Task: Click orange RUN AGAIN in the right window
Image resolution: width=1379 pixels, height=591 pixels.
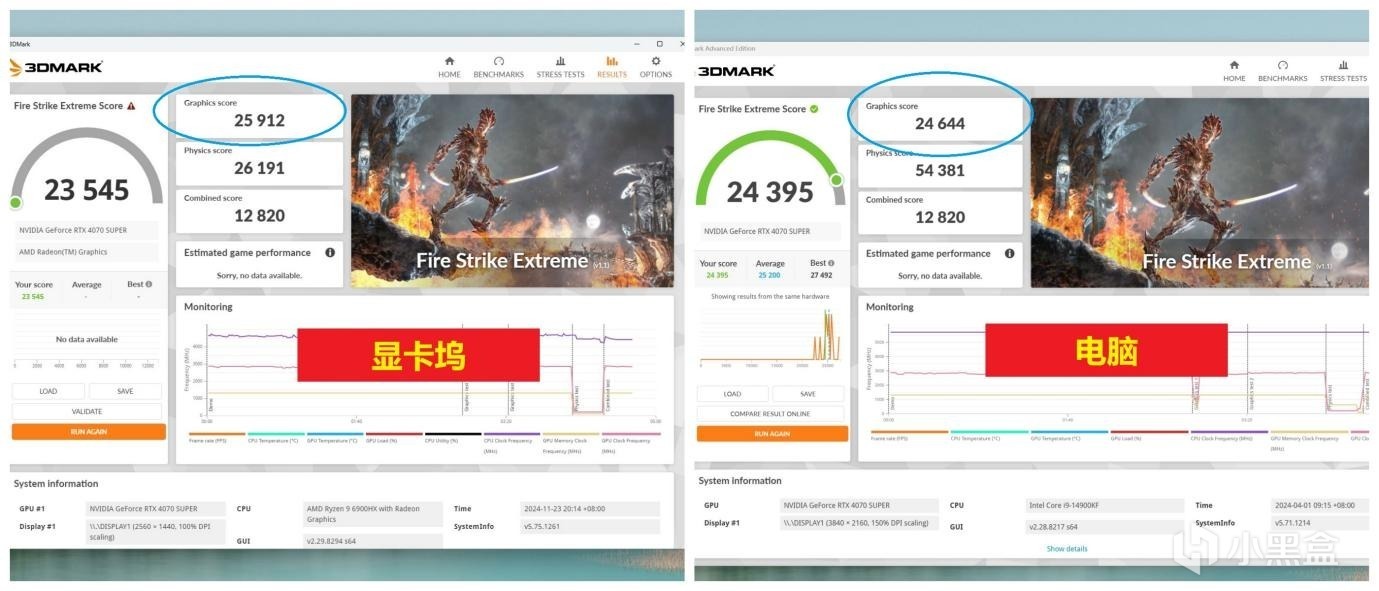Action: [772, 434]
